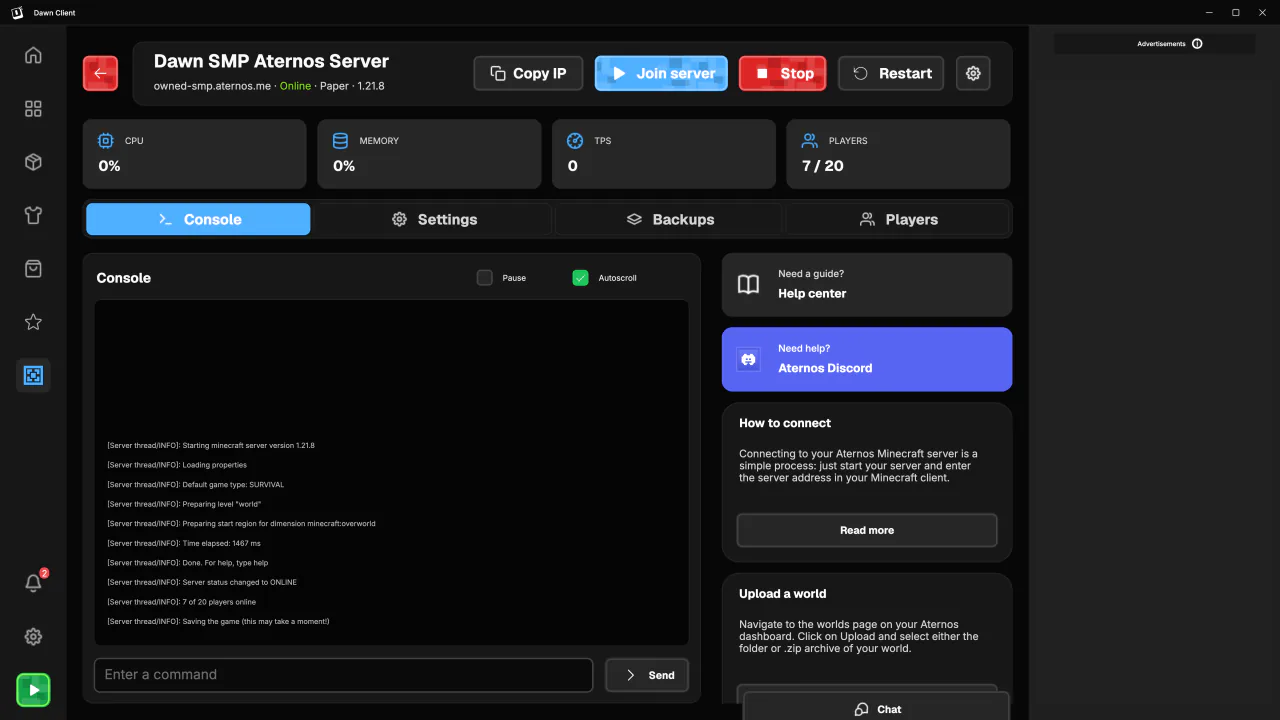The image size is (1280, 720).
Task: Open the Chat panel
Action: (x=876, y=707)
